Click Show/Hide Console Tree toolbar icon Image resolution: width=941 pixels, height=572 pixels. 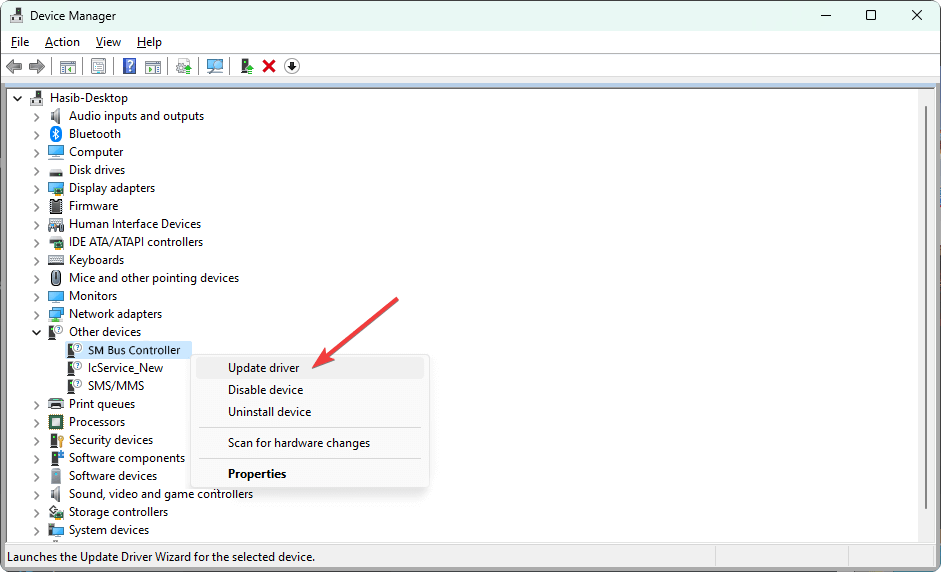coord(67,66)
